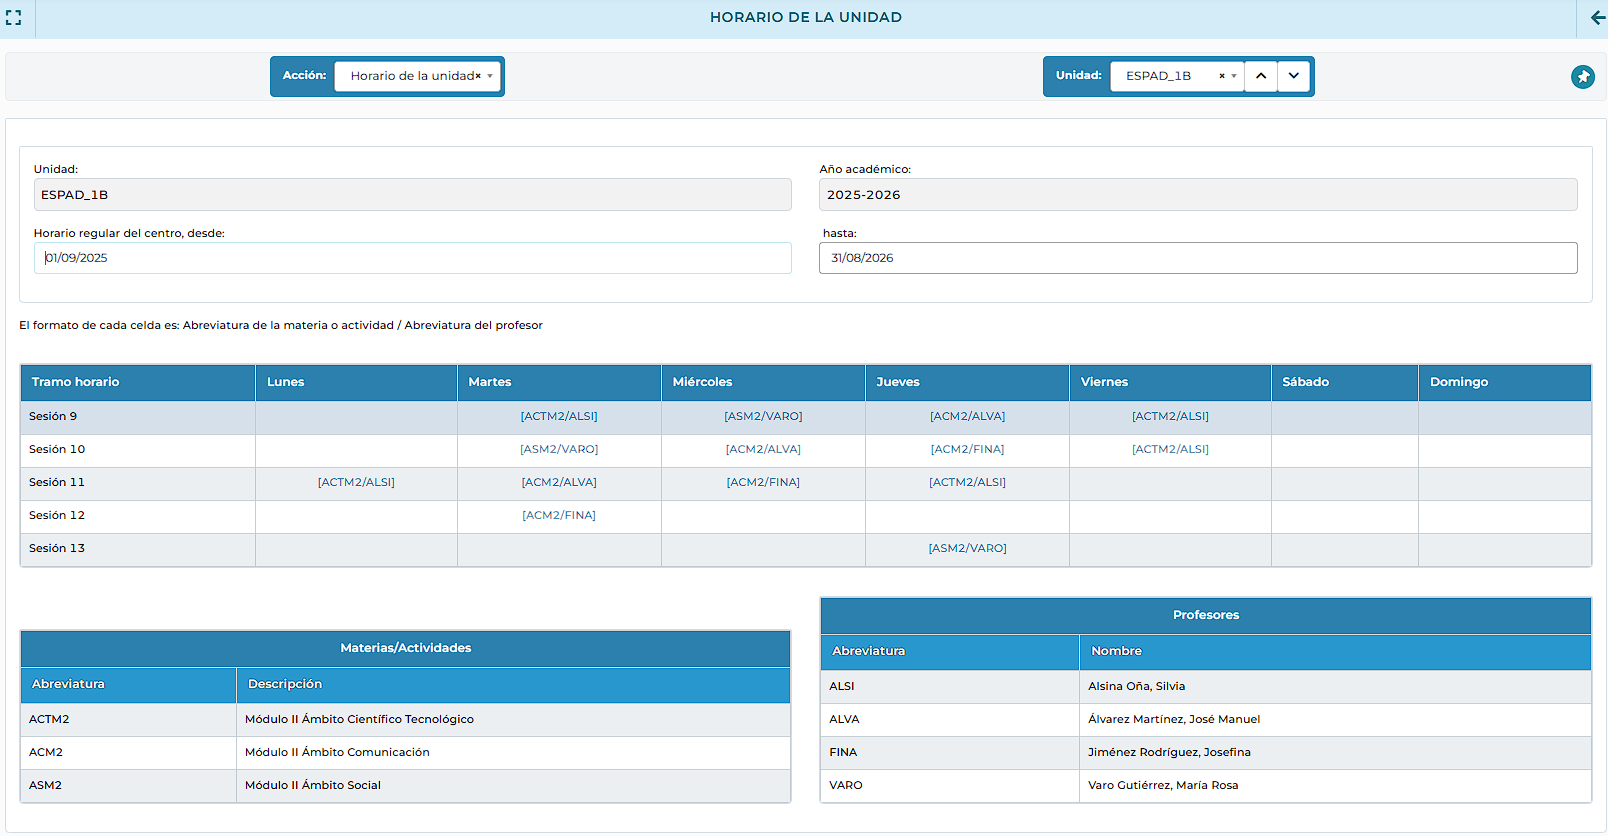The image size is (1608, 836).
Task: Select next unit with down chevron
Action: (x=1293, y=76)
